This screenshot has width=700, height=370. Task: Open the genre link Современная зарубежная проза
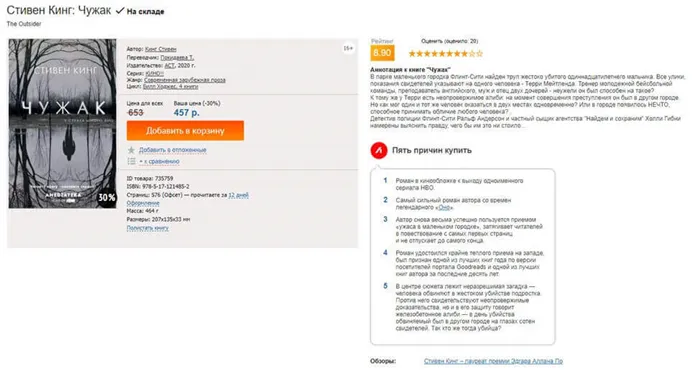[185, 80]
